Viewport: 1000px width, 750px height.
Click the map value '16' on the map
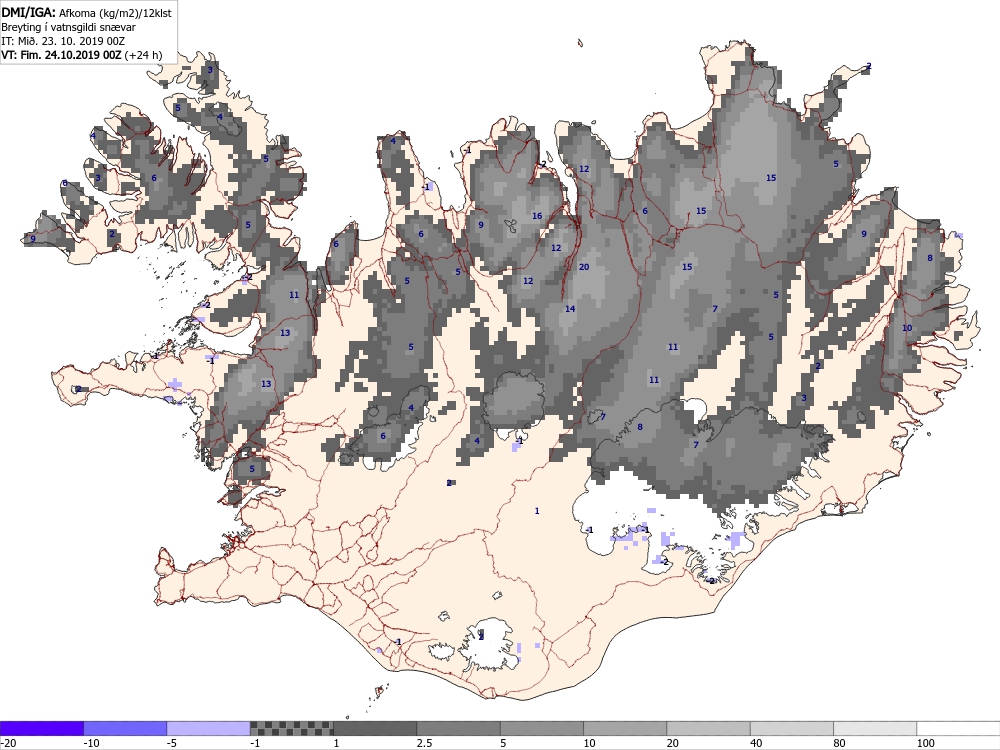pos(537,216)
